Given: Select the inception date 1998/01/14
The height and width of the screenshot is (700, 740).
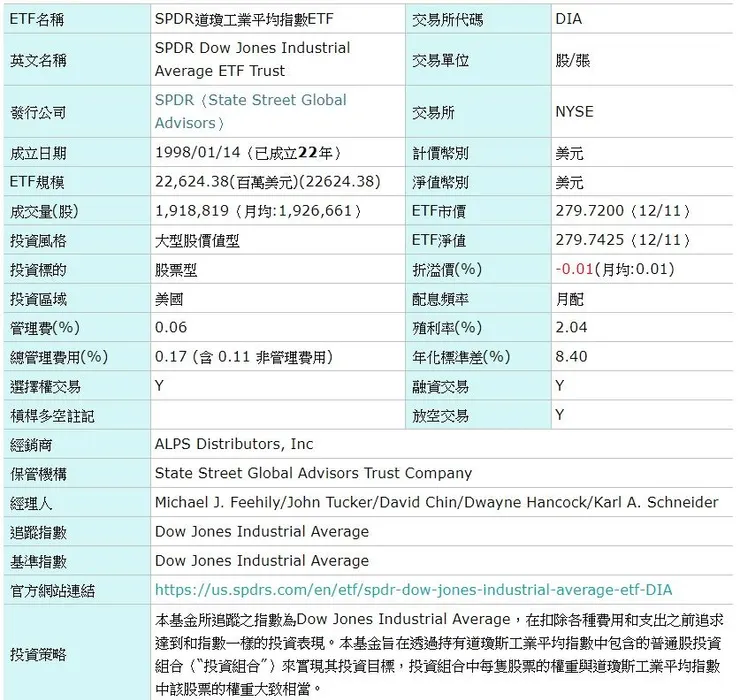Looking at the screenshot, I should [198, 152].
